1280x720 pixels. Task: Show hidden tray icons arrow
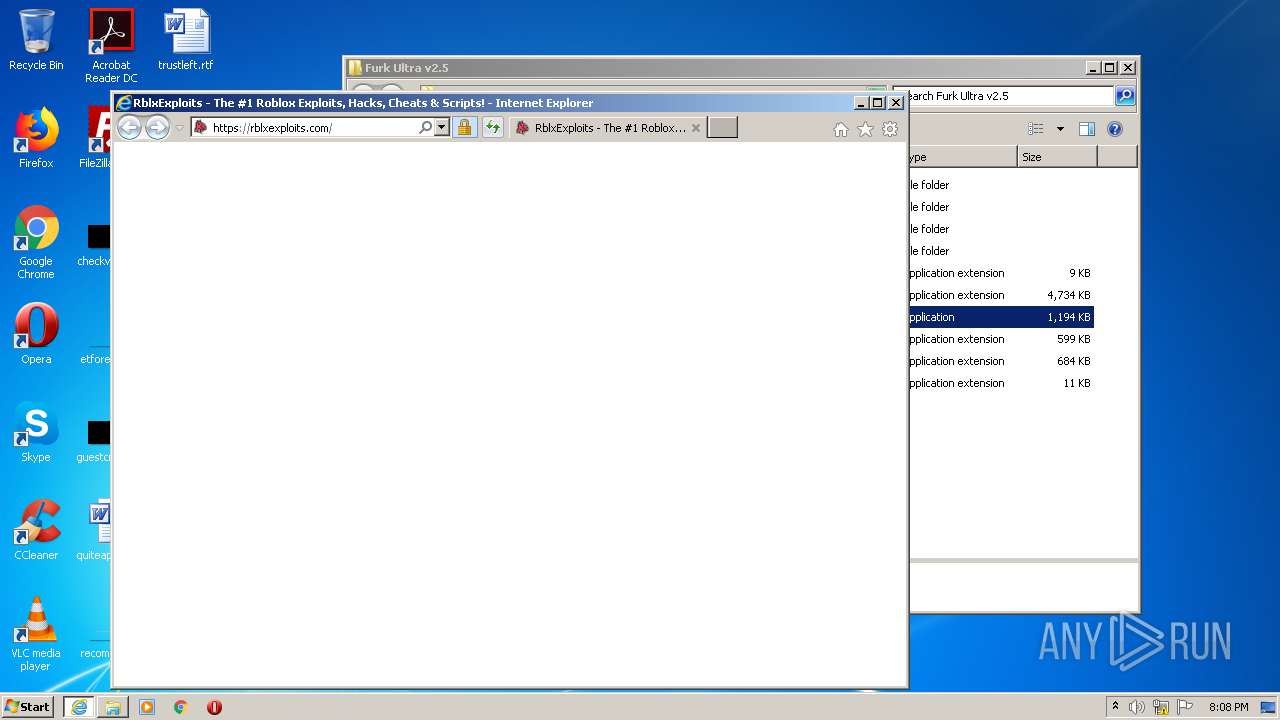(1115, 707)
